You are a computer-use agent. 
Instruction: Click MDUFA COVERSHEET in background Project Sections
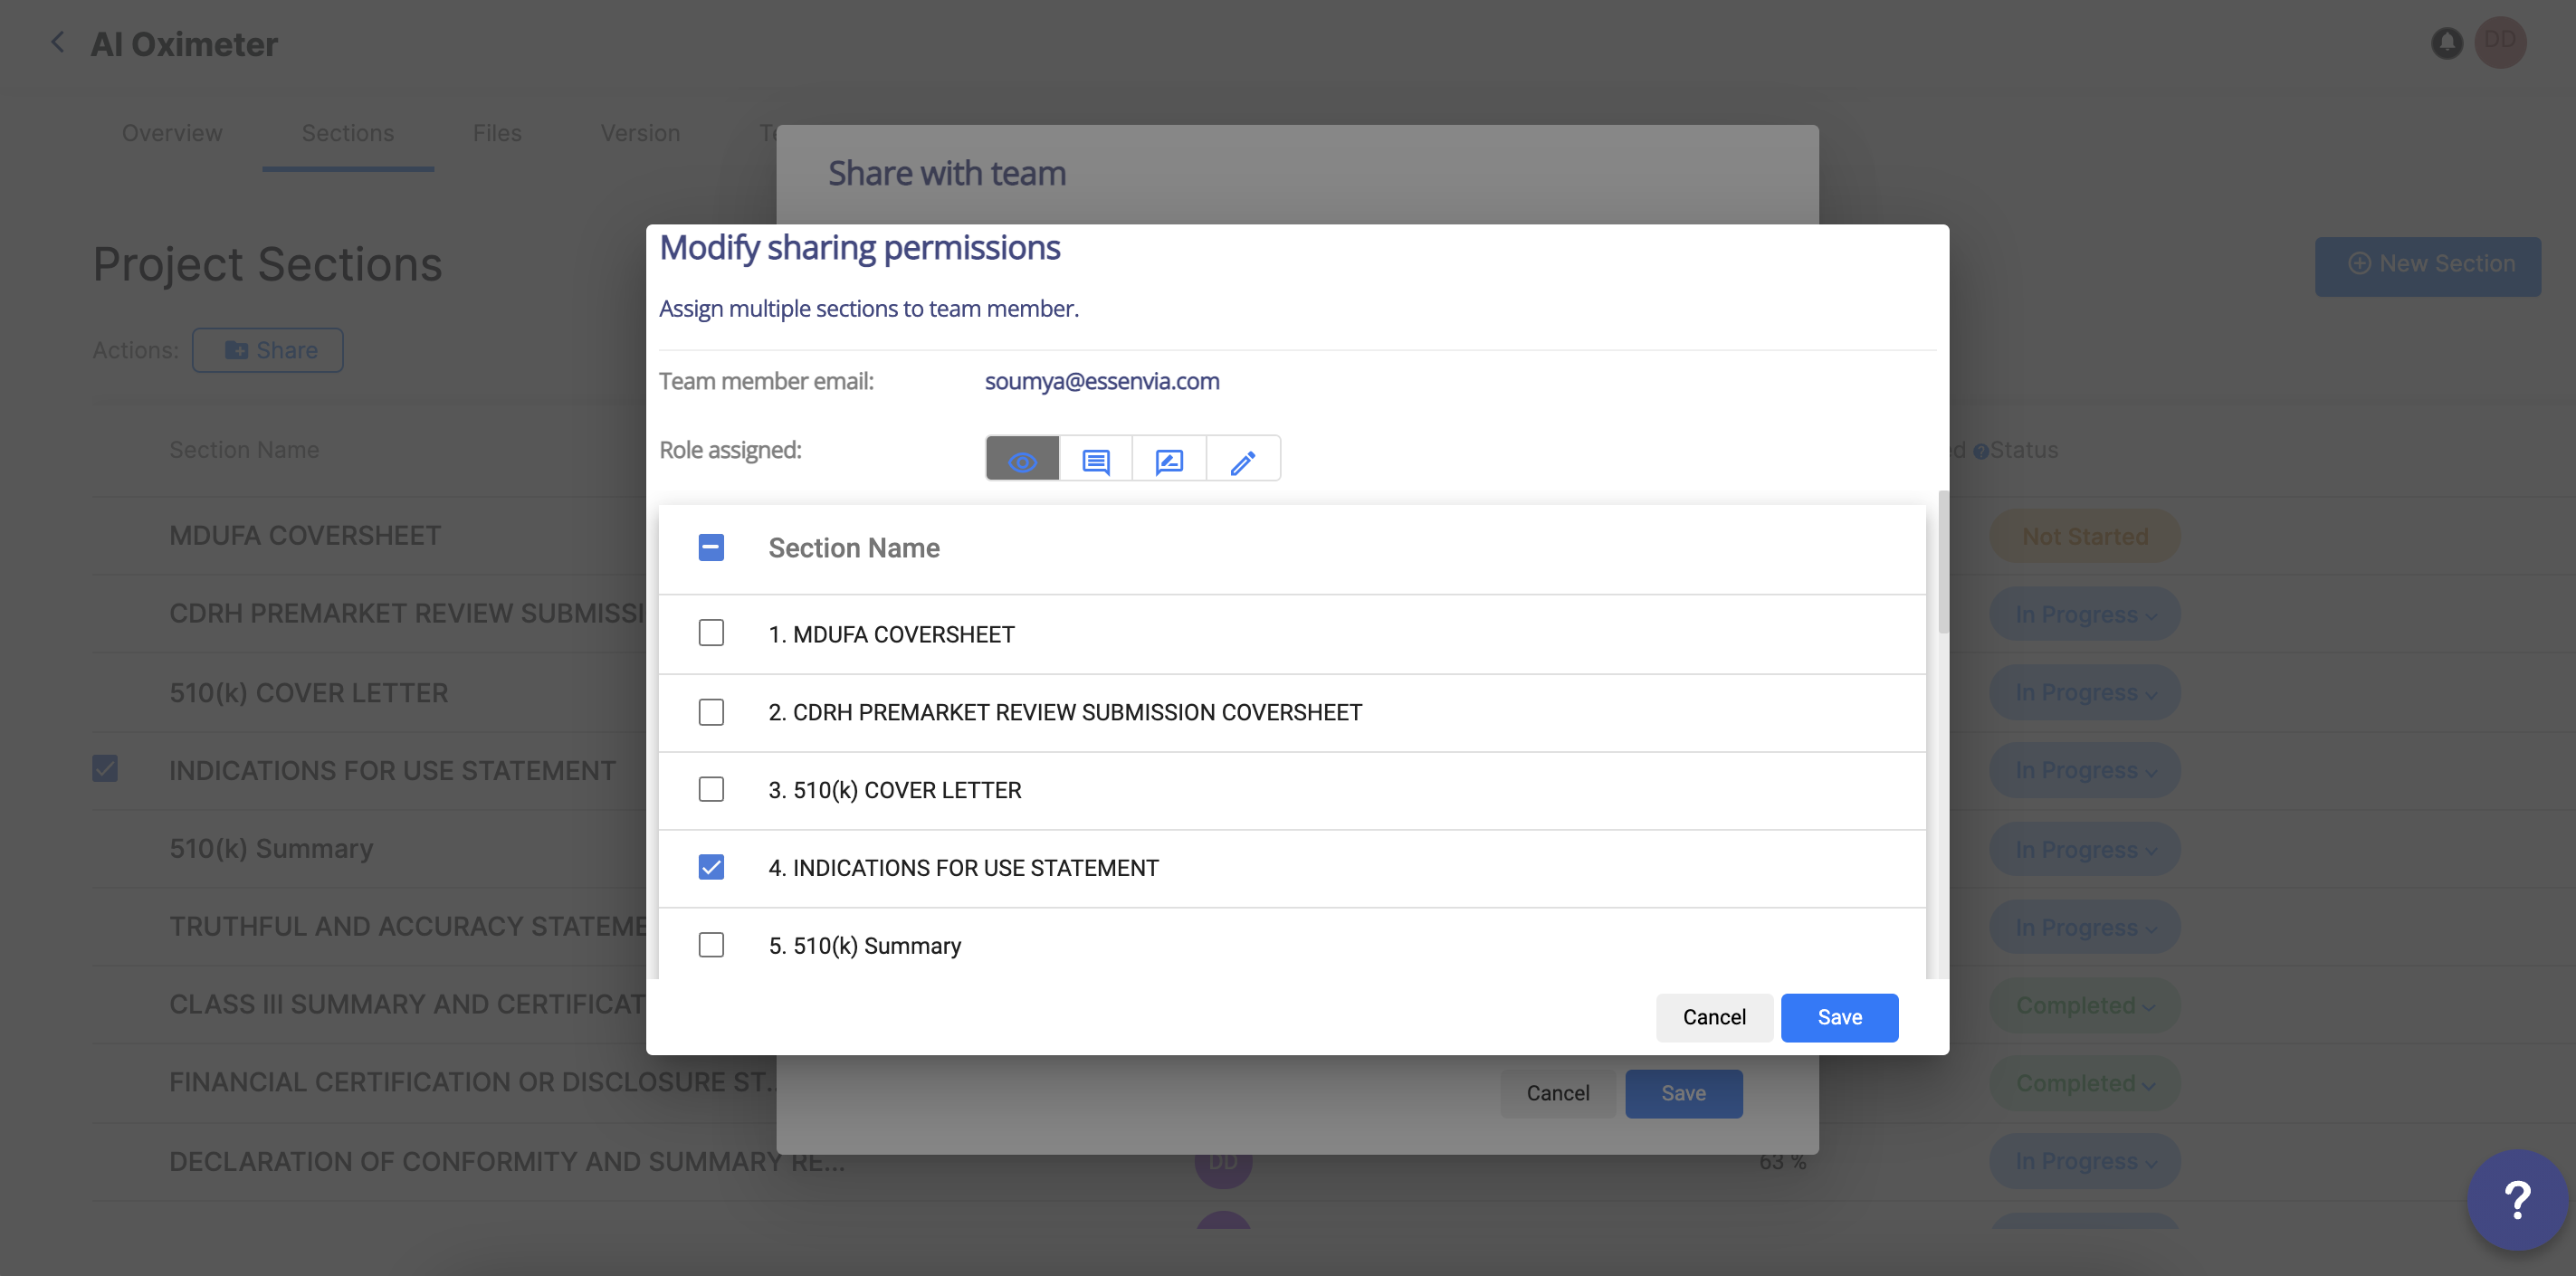[x=305, y=535]
